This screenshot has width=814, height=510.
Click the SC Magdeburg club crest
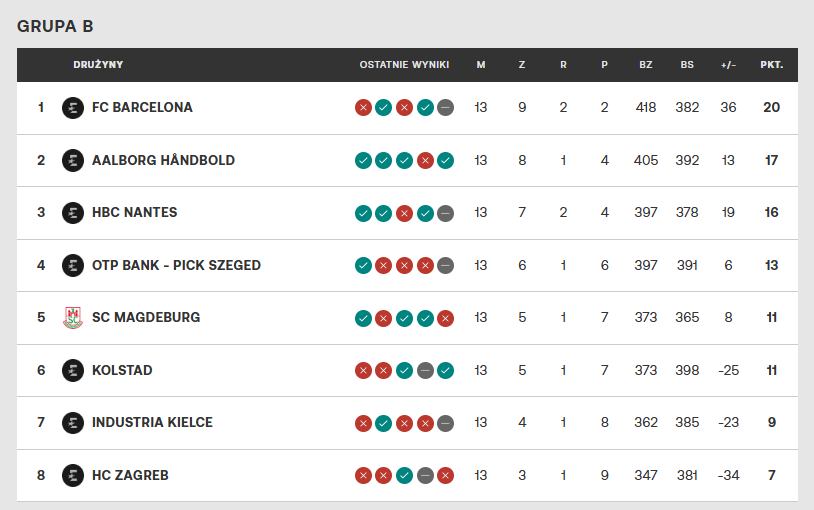(x=72, y=318)
